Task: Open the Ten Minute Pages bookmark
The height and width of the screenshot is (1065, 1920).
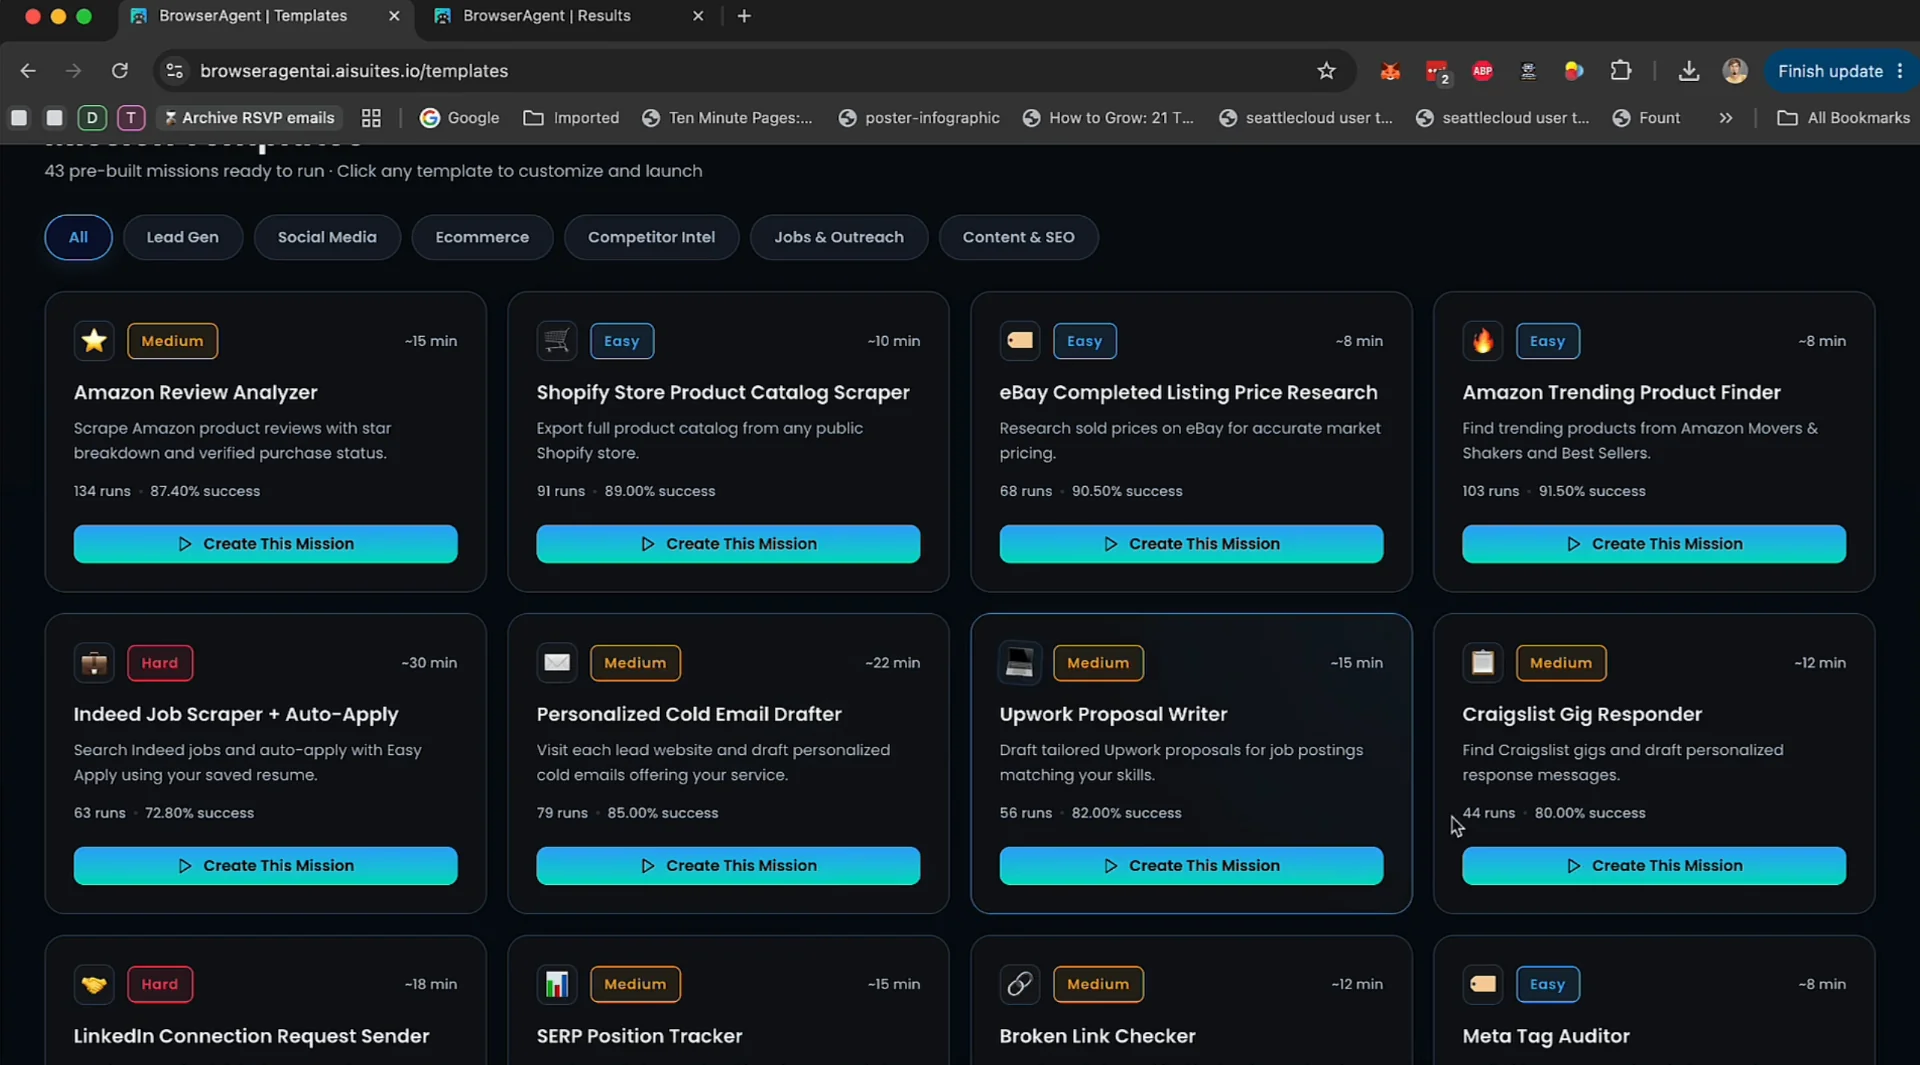Action: [727, 118]
